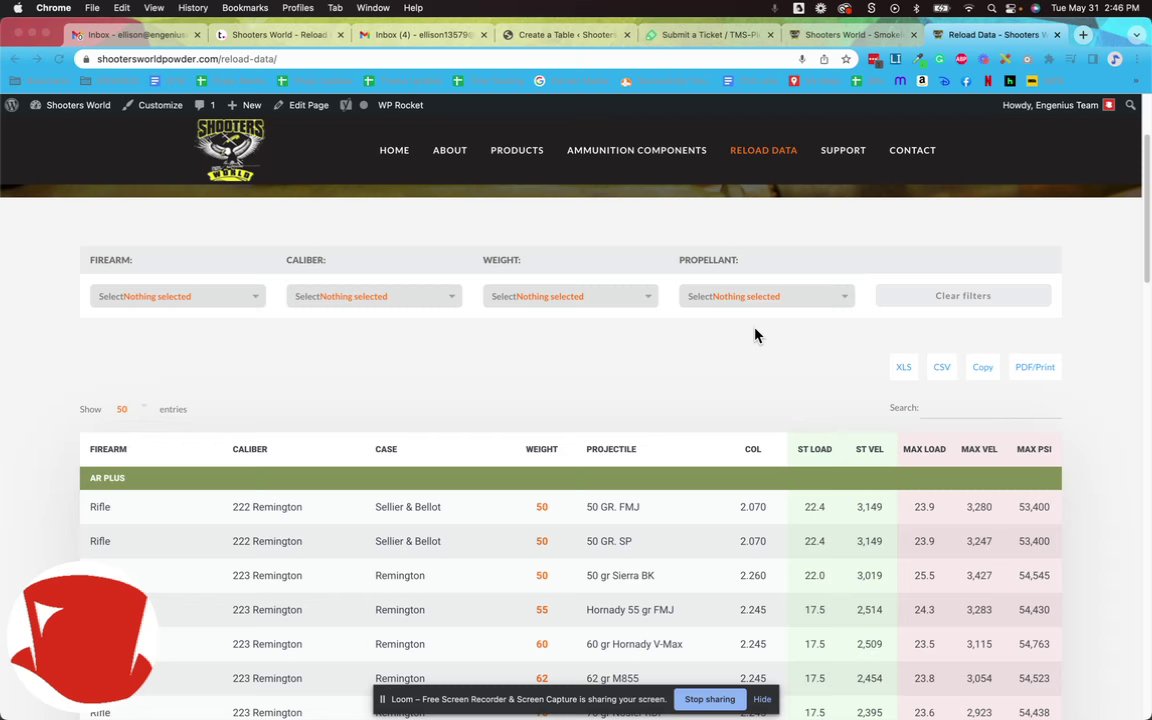Open the Profiles menu

pyautogui.click(x=298, y=8)
